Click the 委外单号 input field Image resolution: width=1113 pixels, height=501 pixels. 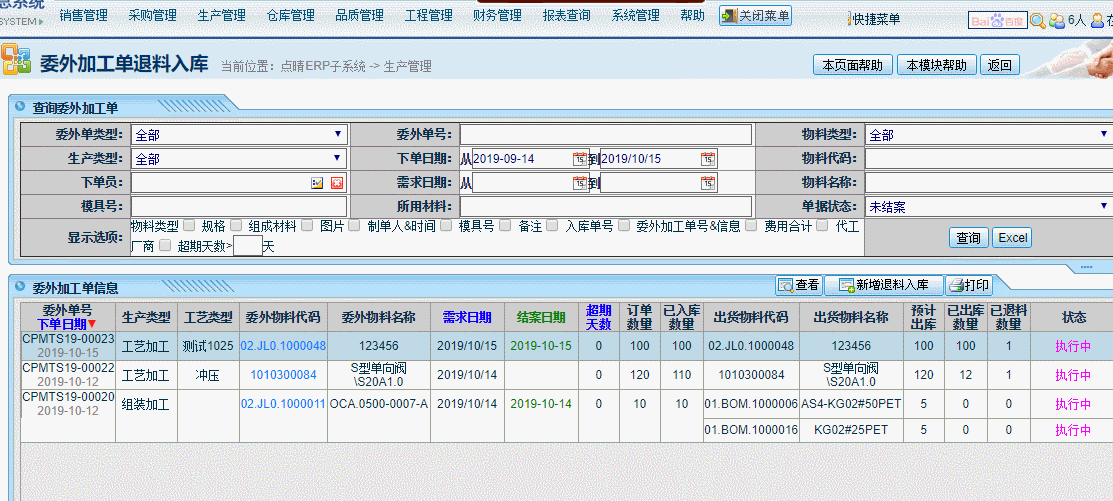point(605,135)
